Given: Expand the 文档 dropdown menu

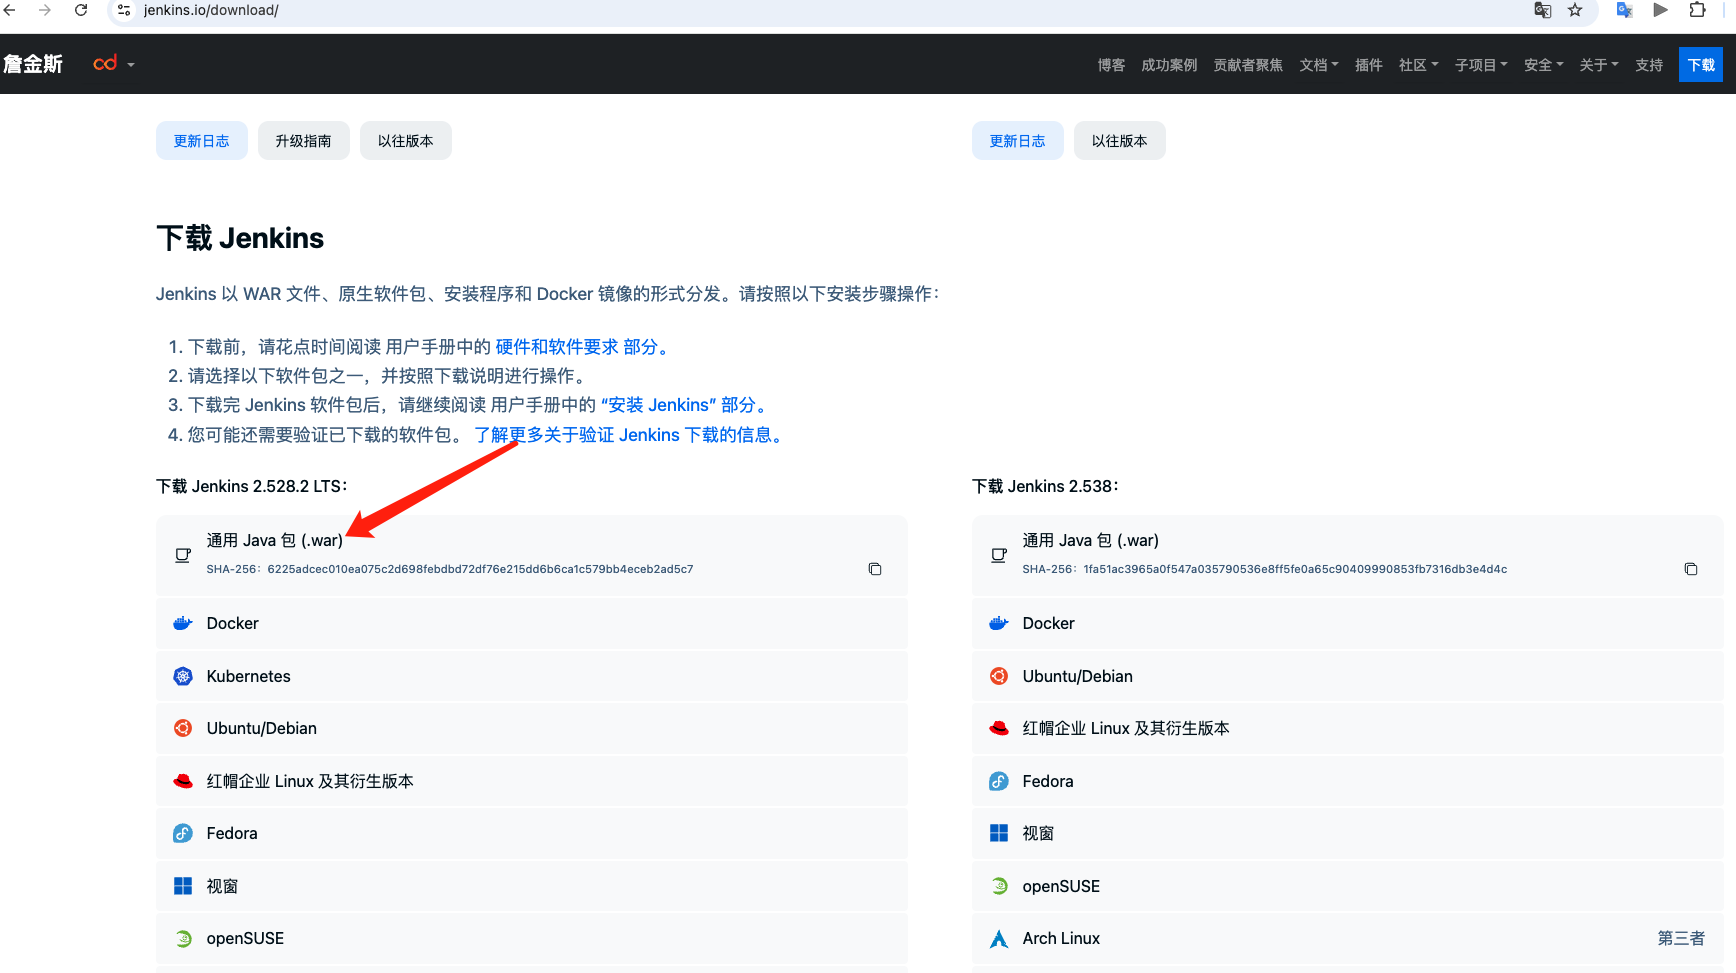Looking at the screenshot, I should [x=1319, y=65].
